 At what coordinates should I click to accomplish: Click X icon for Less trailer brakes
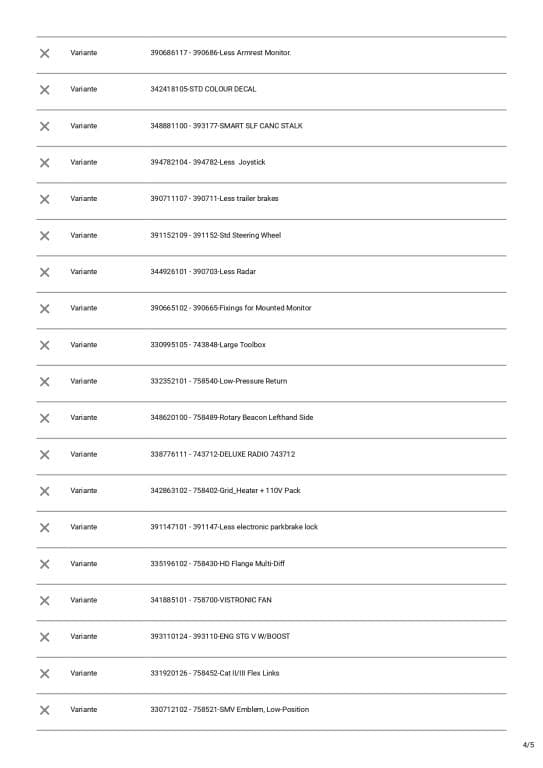pos(45,199)
